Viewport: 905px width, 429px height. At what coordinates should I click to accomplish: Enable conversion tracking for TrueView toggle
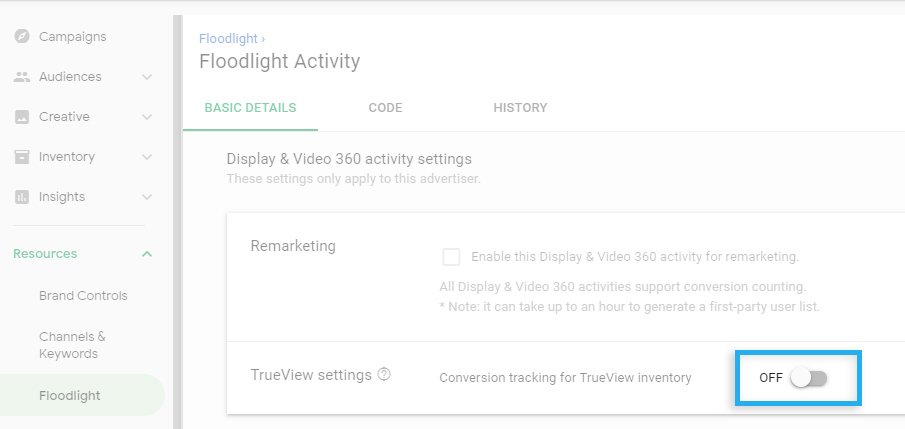[809, 378]
